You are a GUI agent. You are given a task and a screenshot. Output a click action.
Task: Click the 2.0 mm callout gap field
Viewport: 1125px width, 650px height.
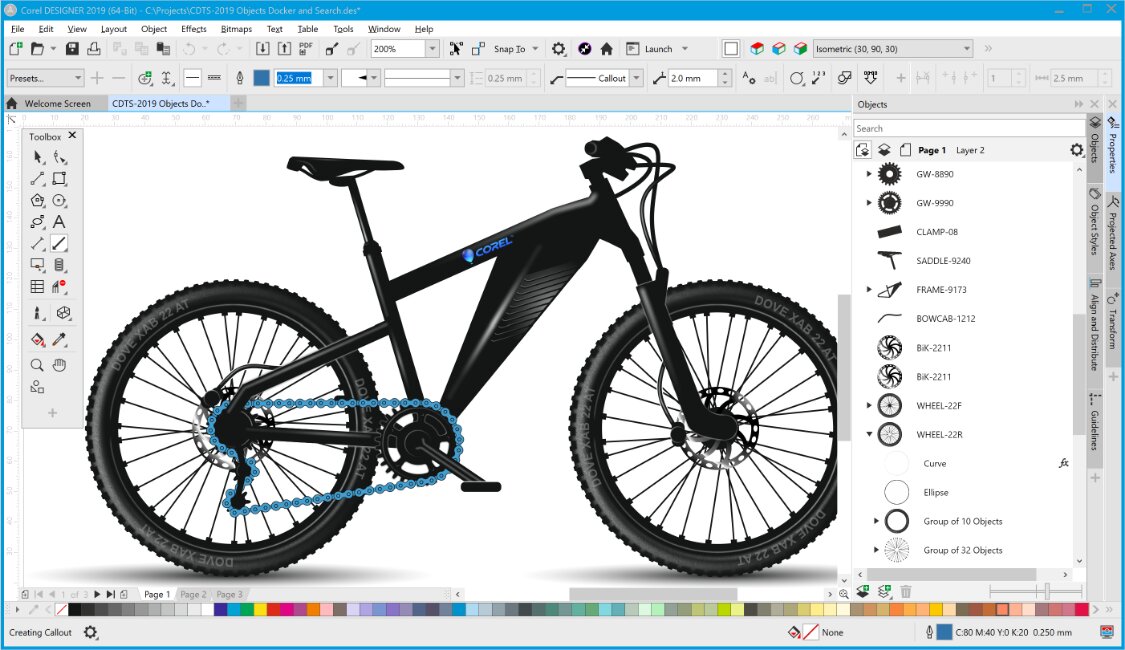coord(692,78)
